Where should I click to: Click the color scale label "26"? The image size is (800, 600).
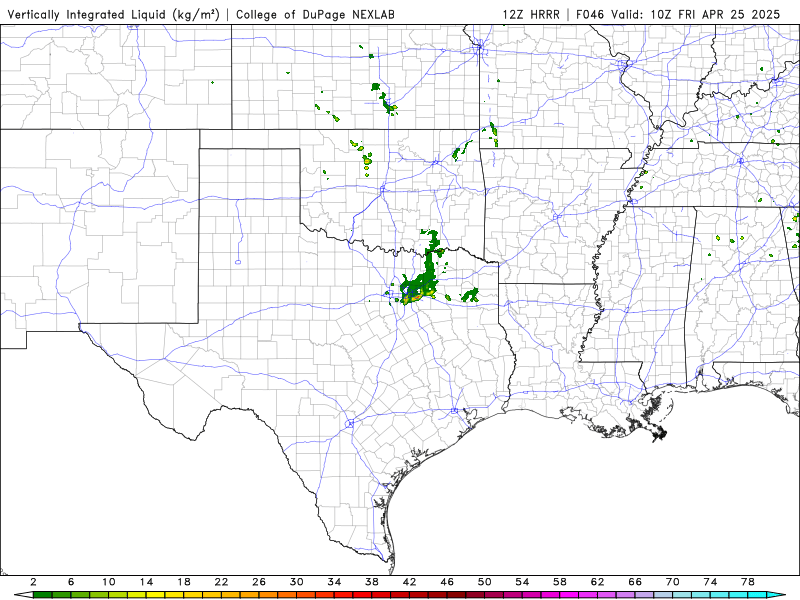[x=259, y=582]
